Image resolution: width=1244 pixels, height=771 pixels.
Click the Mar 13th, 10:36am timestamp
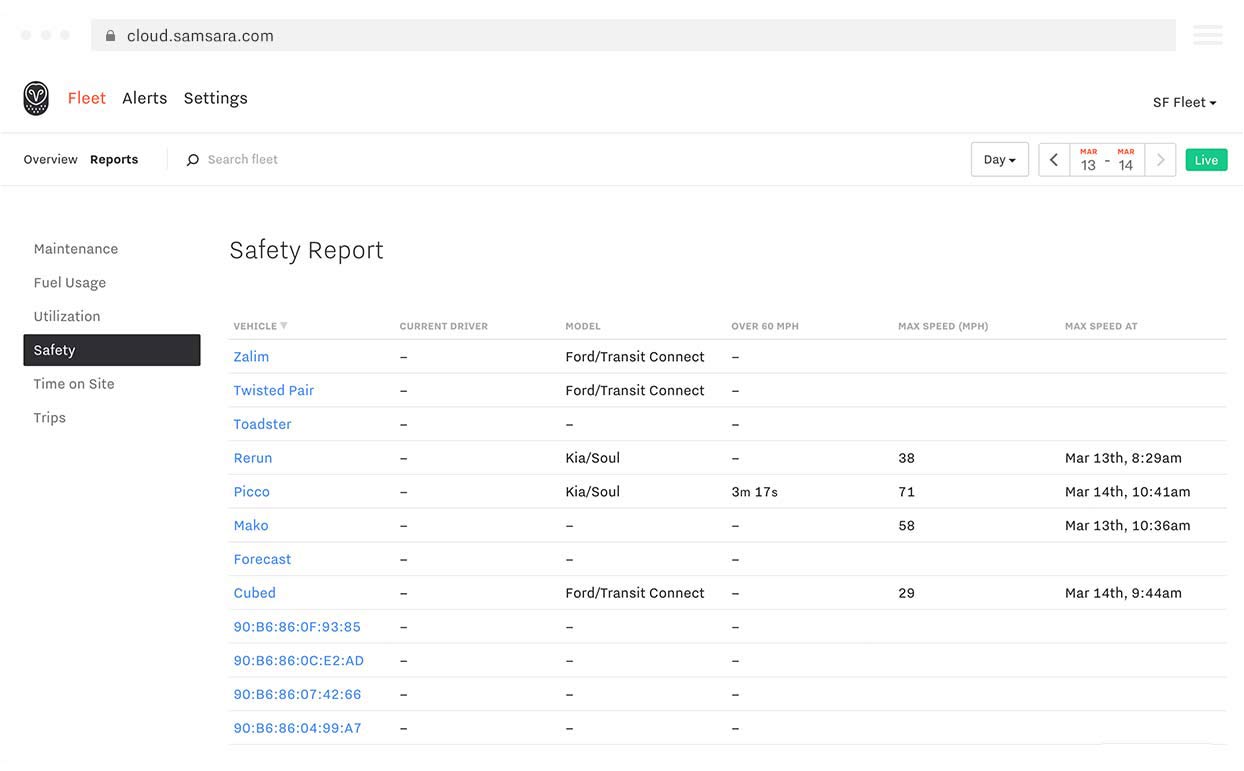coord(1128,526)
